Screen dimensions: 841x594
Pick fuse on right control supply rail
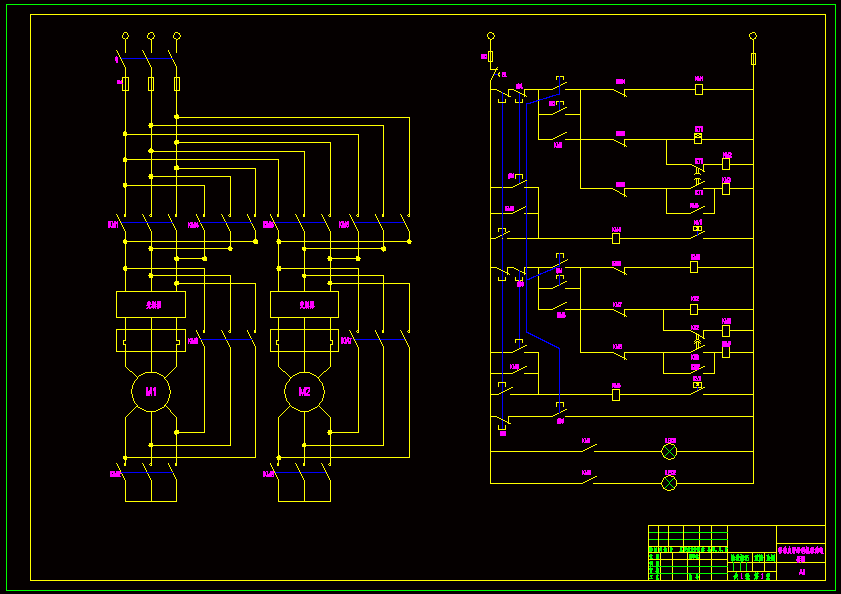(753, 59)
